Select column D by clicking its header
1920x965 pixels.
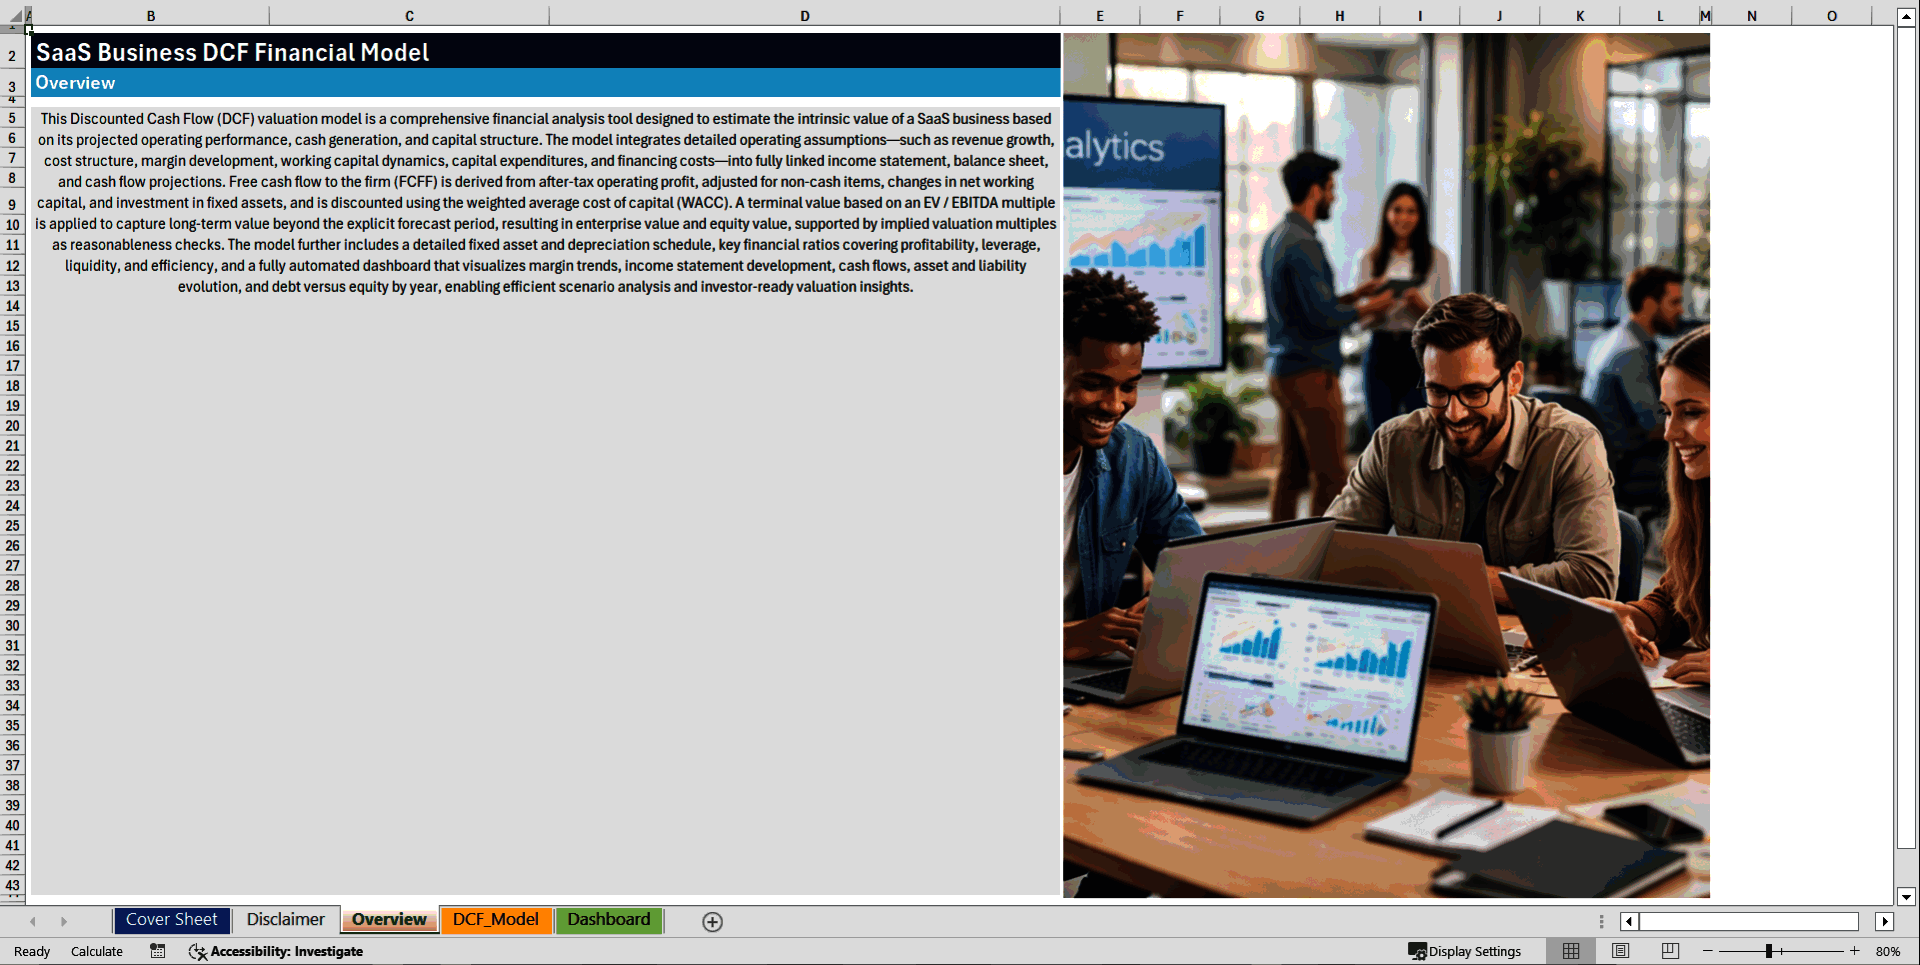[804, 16]
